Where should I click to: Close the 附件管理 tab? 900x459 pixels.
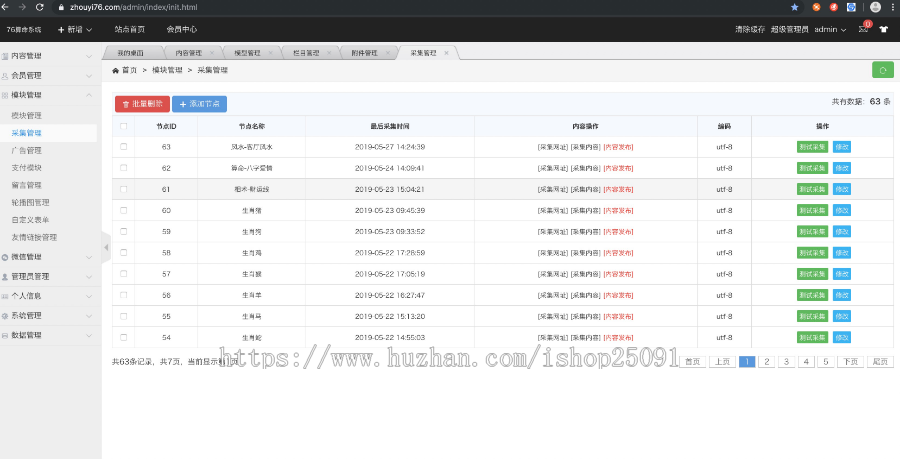[387, 53]
